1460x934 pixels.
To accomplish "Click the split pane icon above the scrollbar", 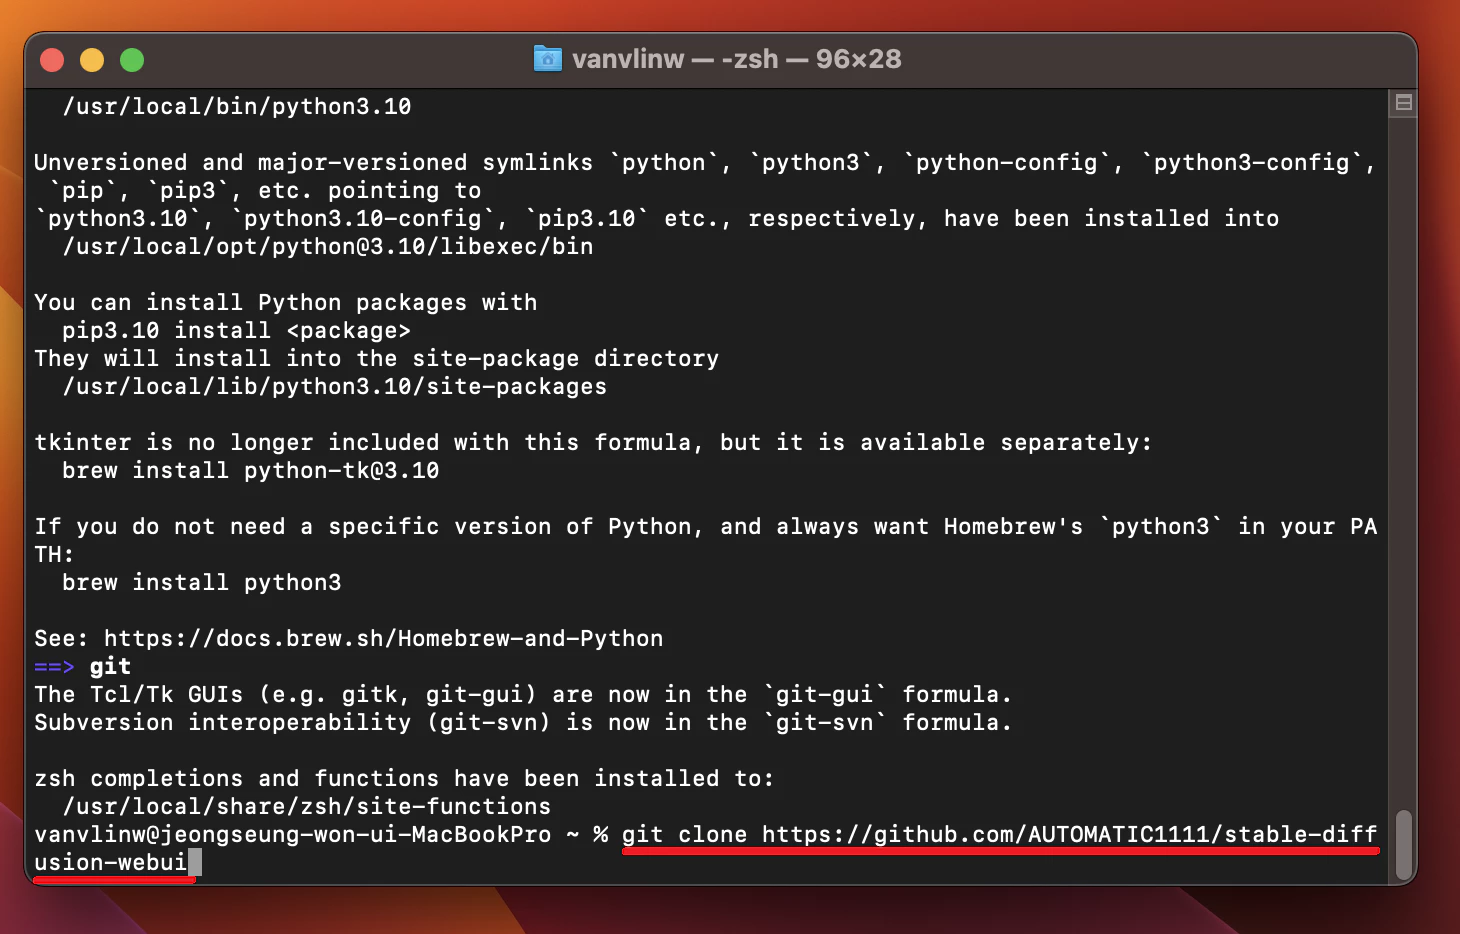I will [1403, 103].
